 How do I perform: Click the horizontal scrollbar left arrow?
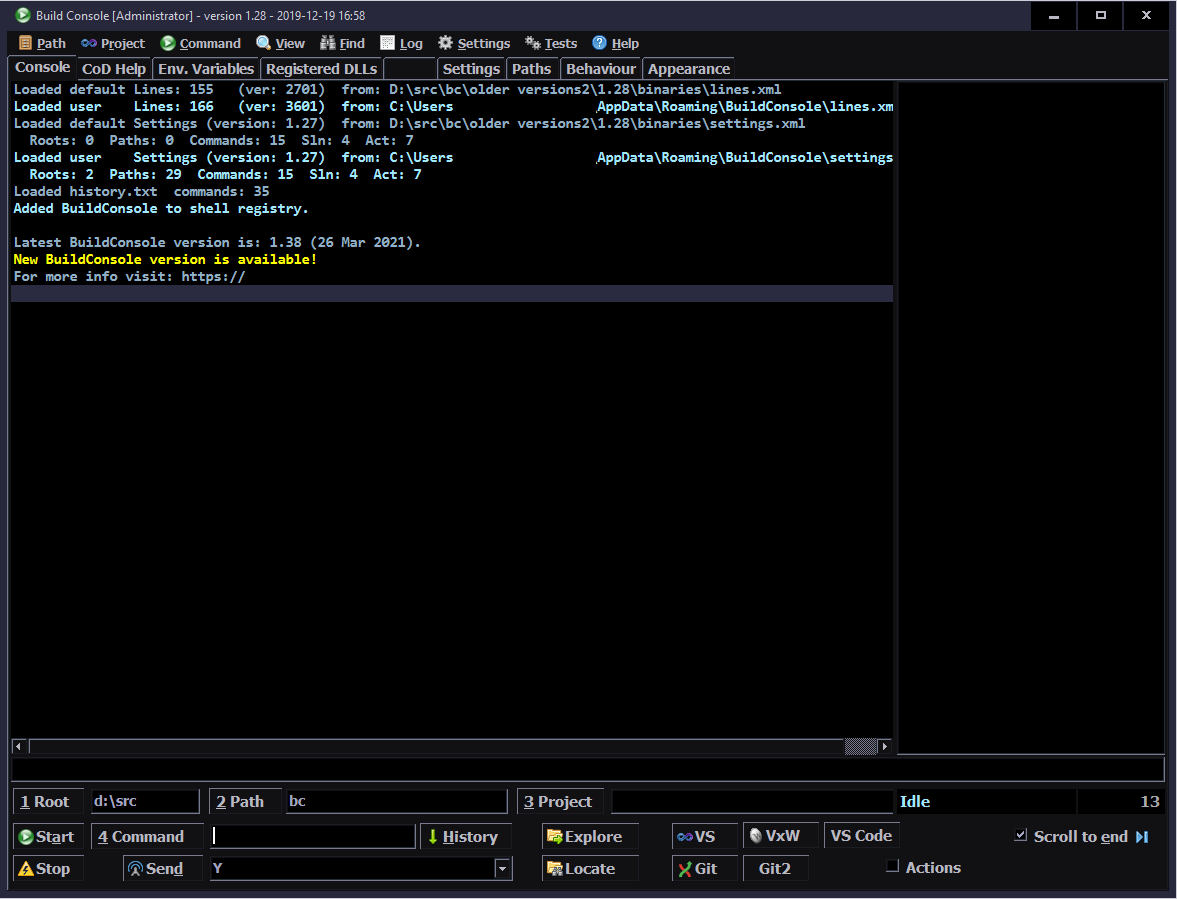coord(19,746)
